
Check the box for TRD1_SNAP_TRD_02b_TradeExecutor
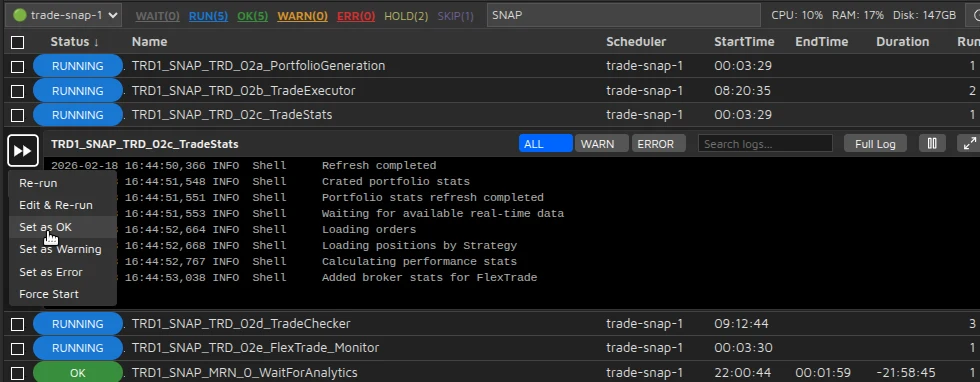tap(18, 91)
